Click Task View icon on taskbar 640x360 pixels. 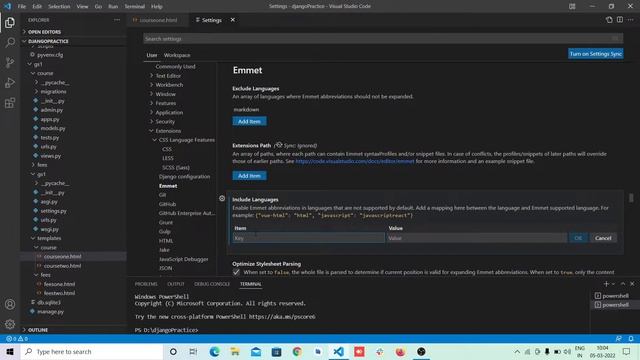coord(193,352)
